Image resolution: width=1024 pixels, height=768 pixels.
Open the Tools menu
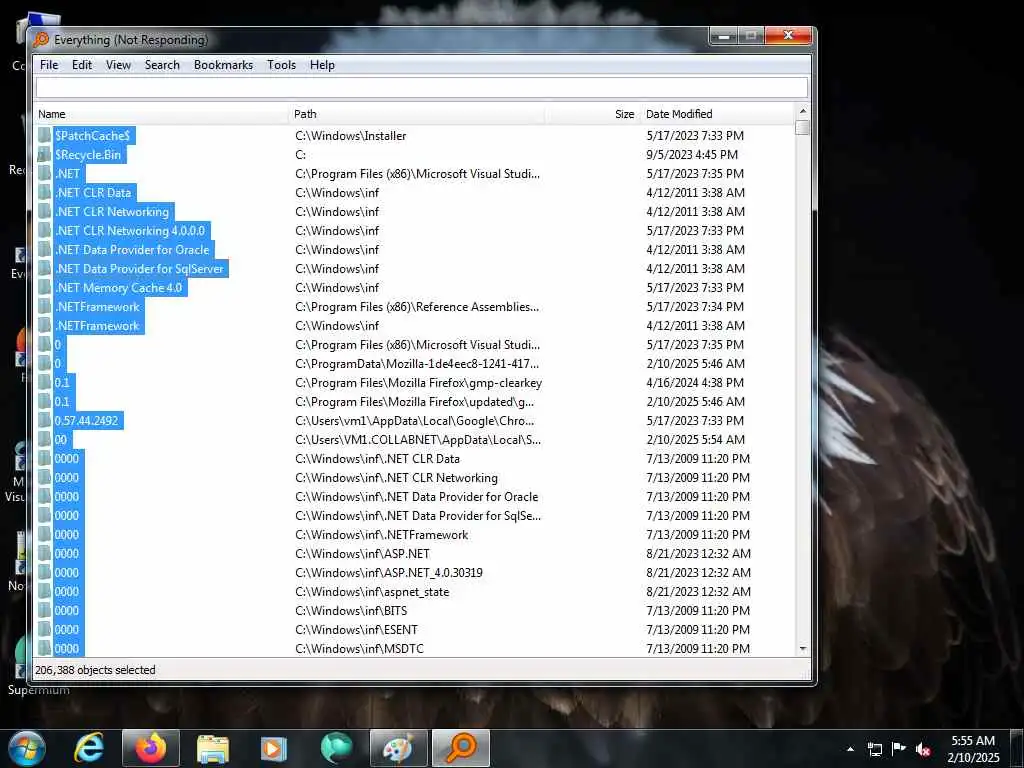[x=281, y=65]
